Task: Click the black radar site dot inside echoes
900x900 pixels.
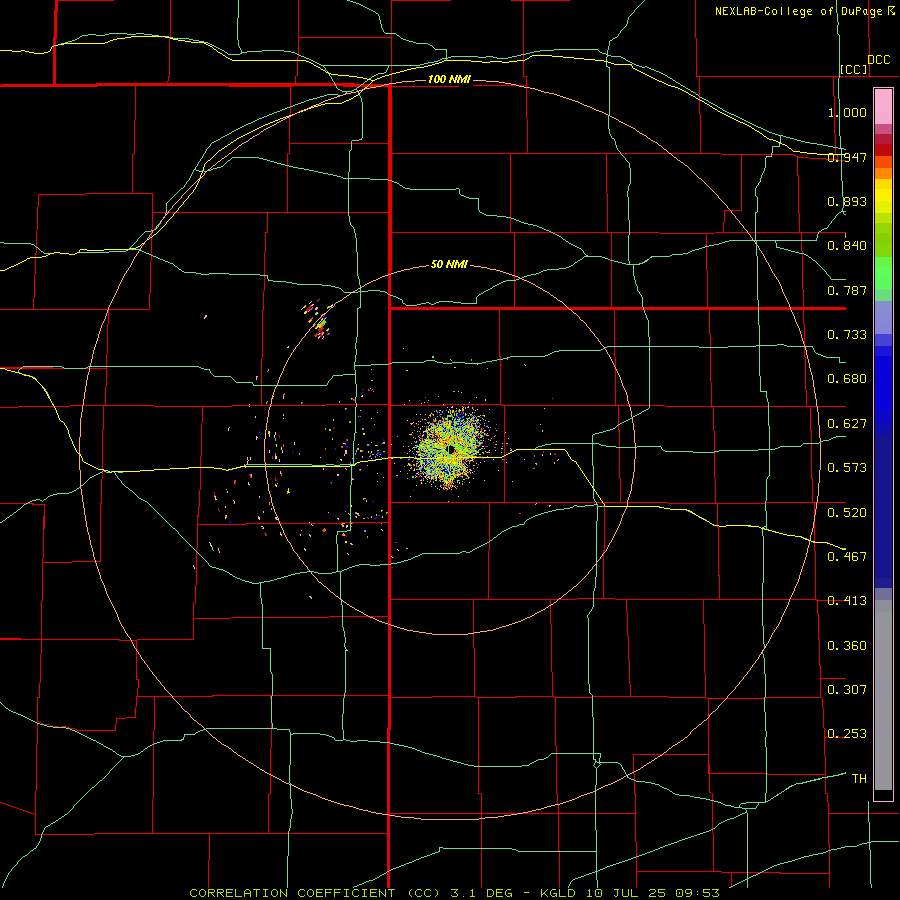Action: [x=451, y=449]
